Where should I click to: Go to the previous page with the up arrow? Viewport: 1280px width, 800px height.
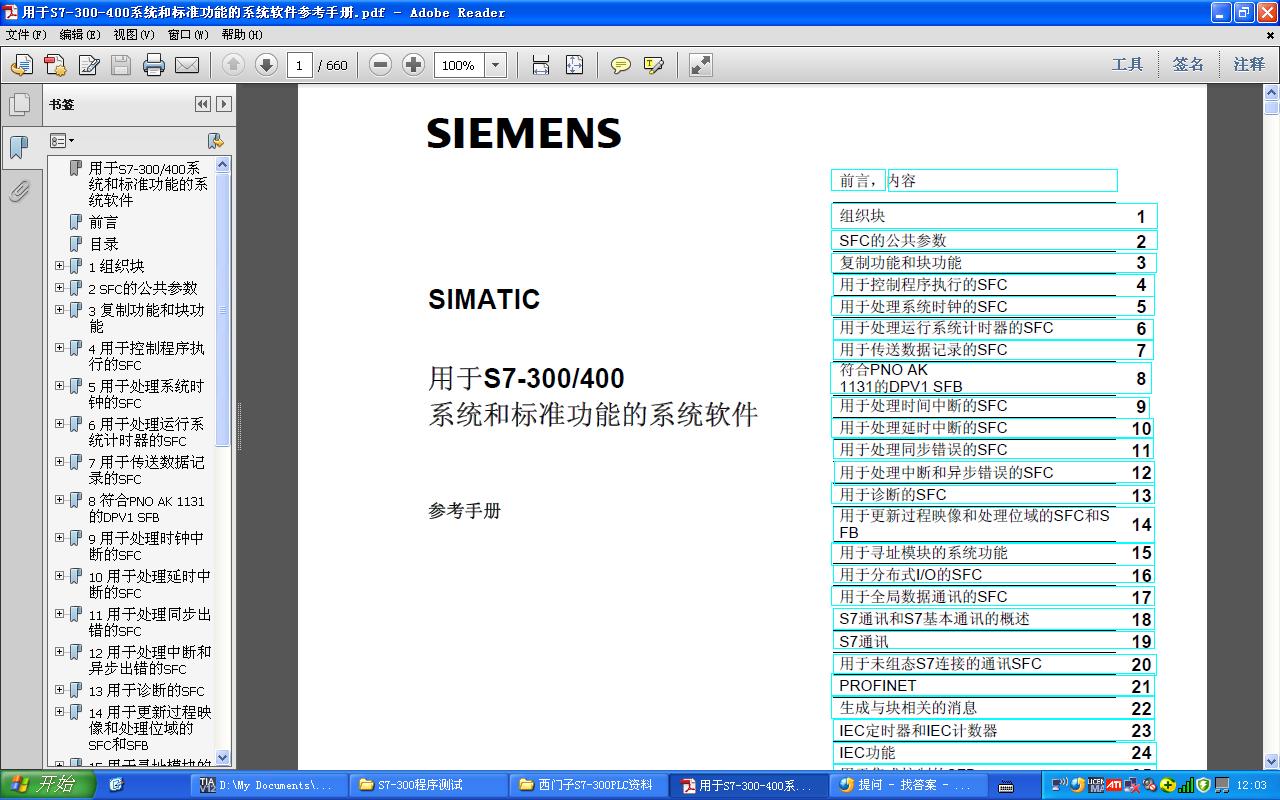pos(233,65)
